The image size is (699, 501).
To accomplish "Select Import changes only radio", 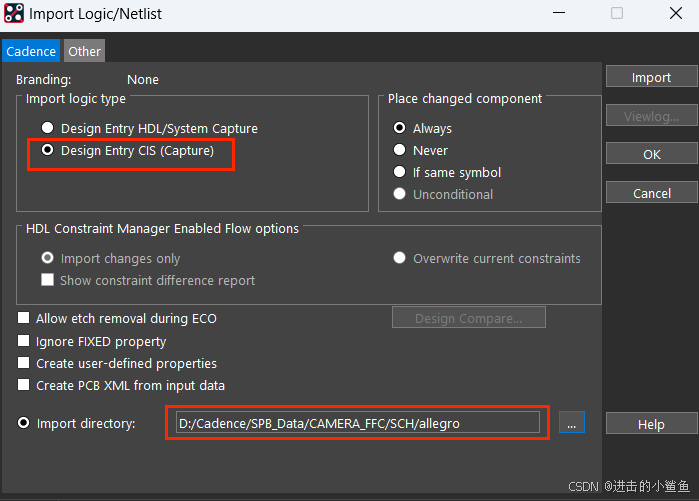I will coord(47,258).
